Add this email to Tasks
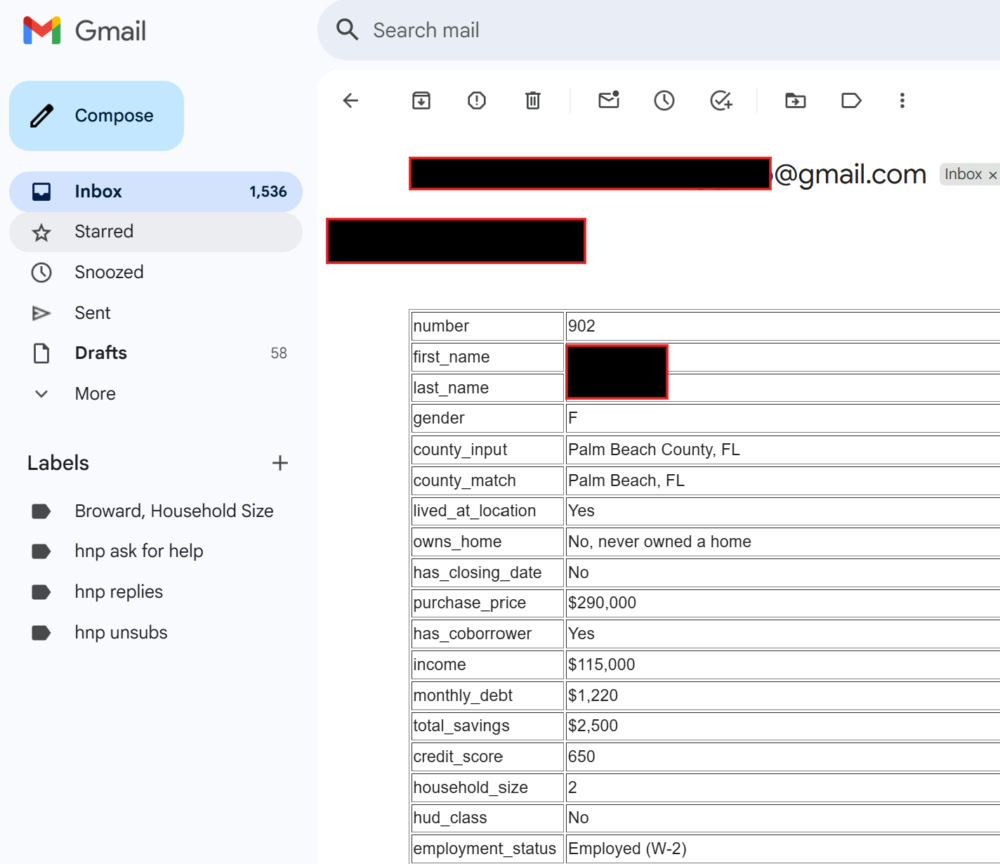This screenshot has width=1000, height=864. tap(721, 100)
